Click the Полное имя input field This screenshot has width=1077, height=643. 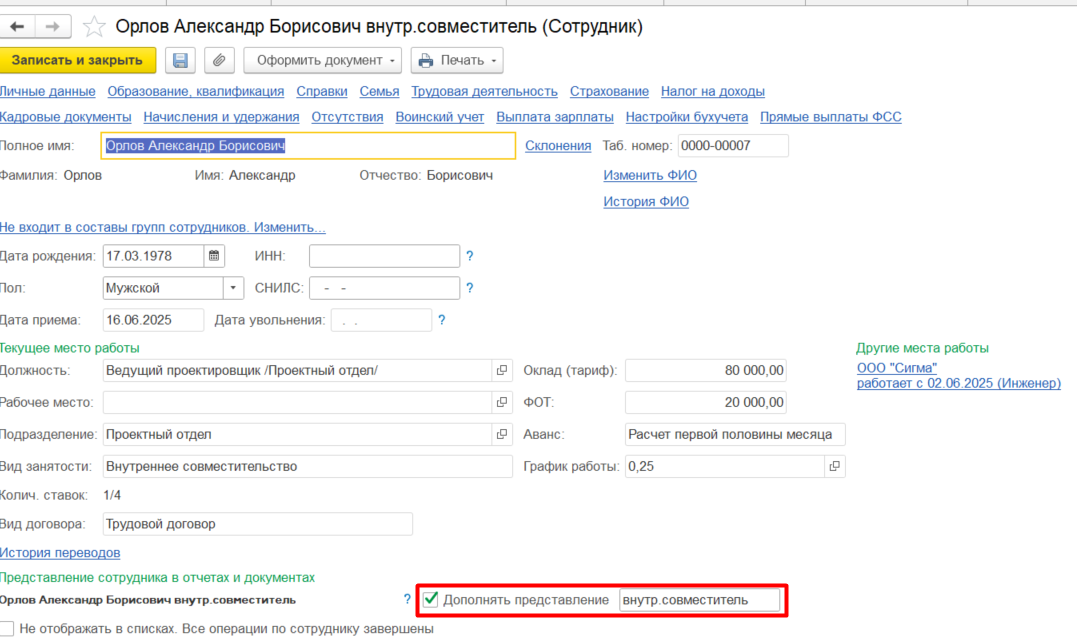[x=308, y=146]
